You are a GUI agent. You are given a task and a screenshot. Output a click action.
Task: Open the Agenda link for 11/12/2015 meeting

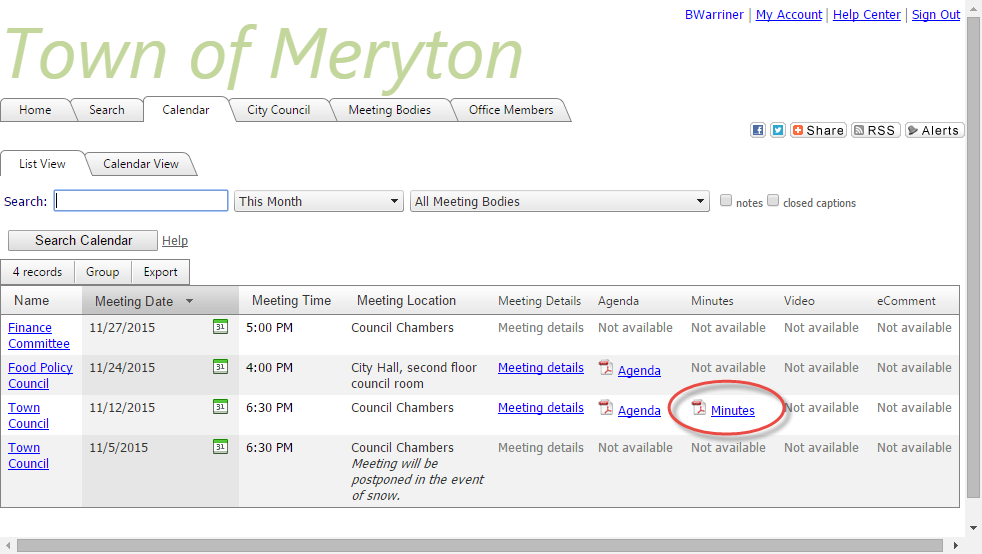[639, 411]
